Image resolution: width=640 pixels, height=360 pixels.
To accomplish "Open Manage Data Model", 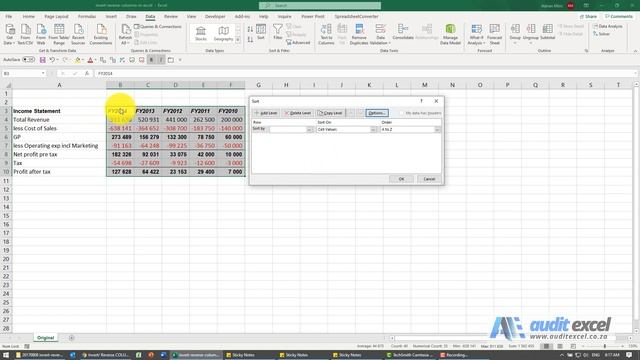I will [x=450, y=34].
